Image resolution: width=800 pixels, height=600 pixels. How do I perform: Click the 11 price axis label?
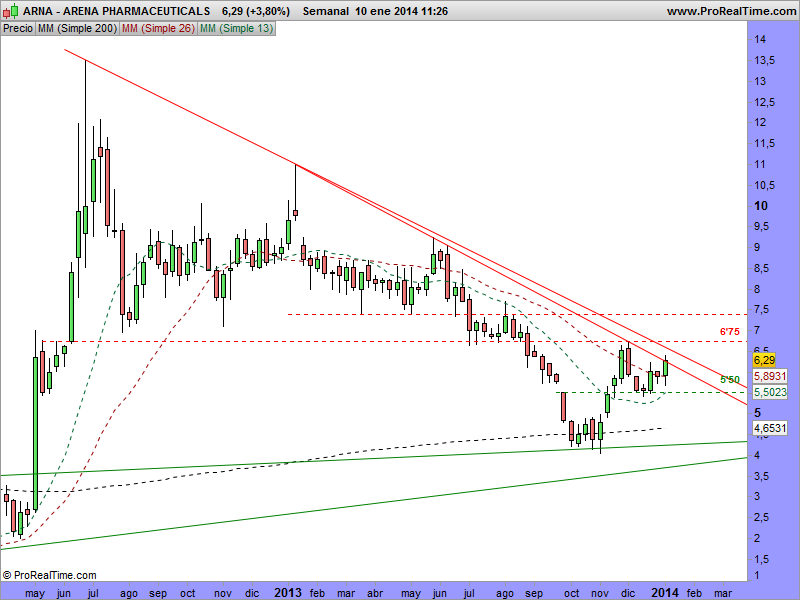click(x=760, y=164)
